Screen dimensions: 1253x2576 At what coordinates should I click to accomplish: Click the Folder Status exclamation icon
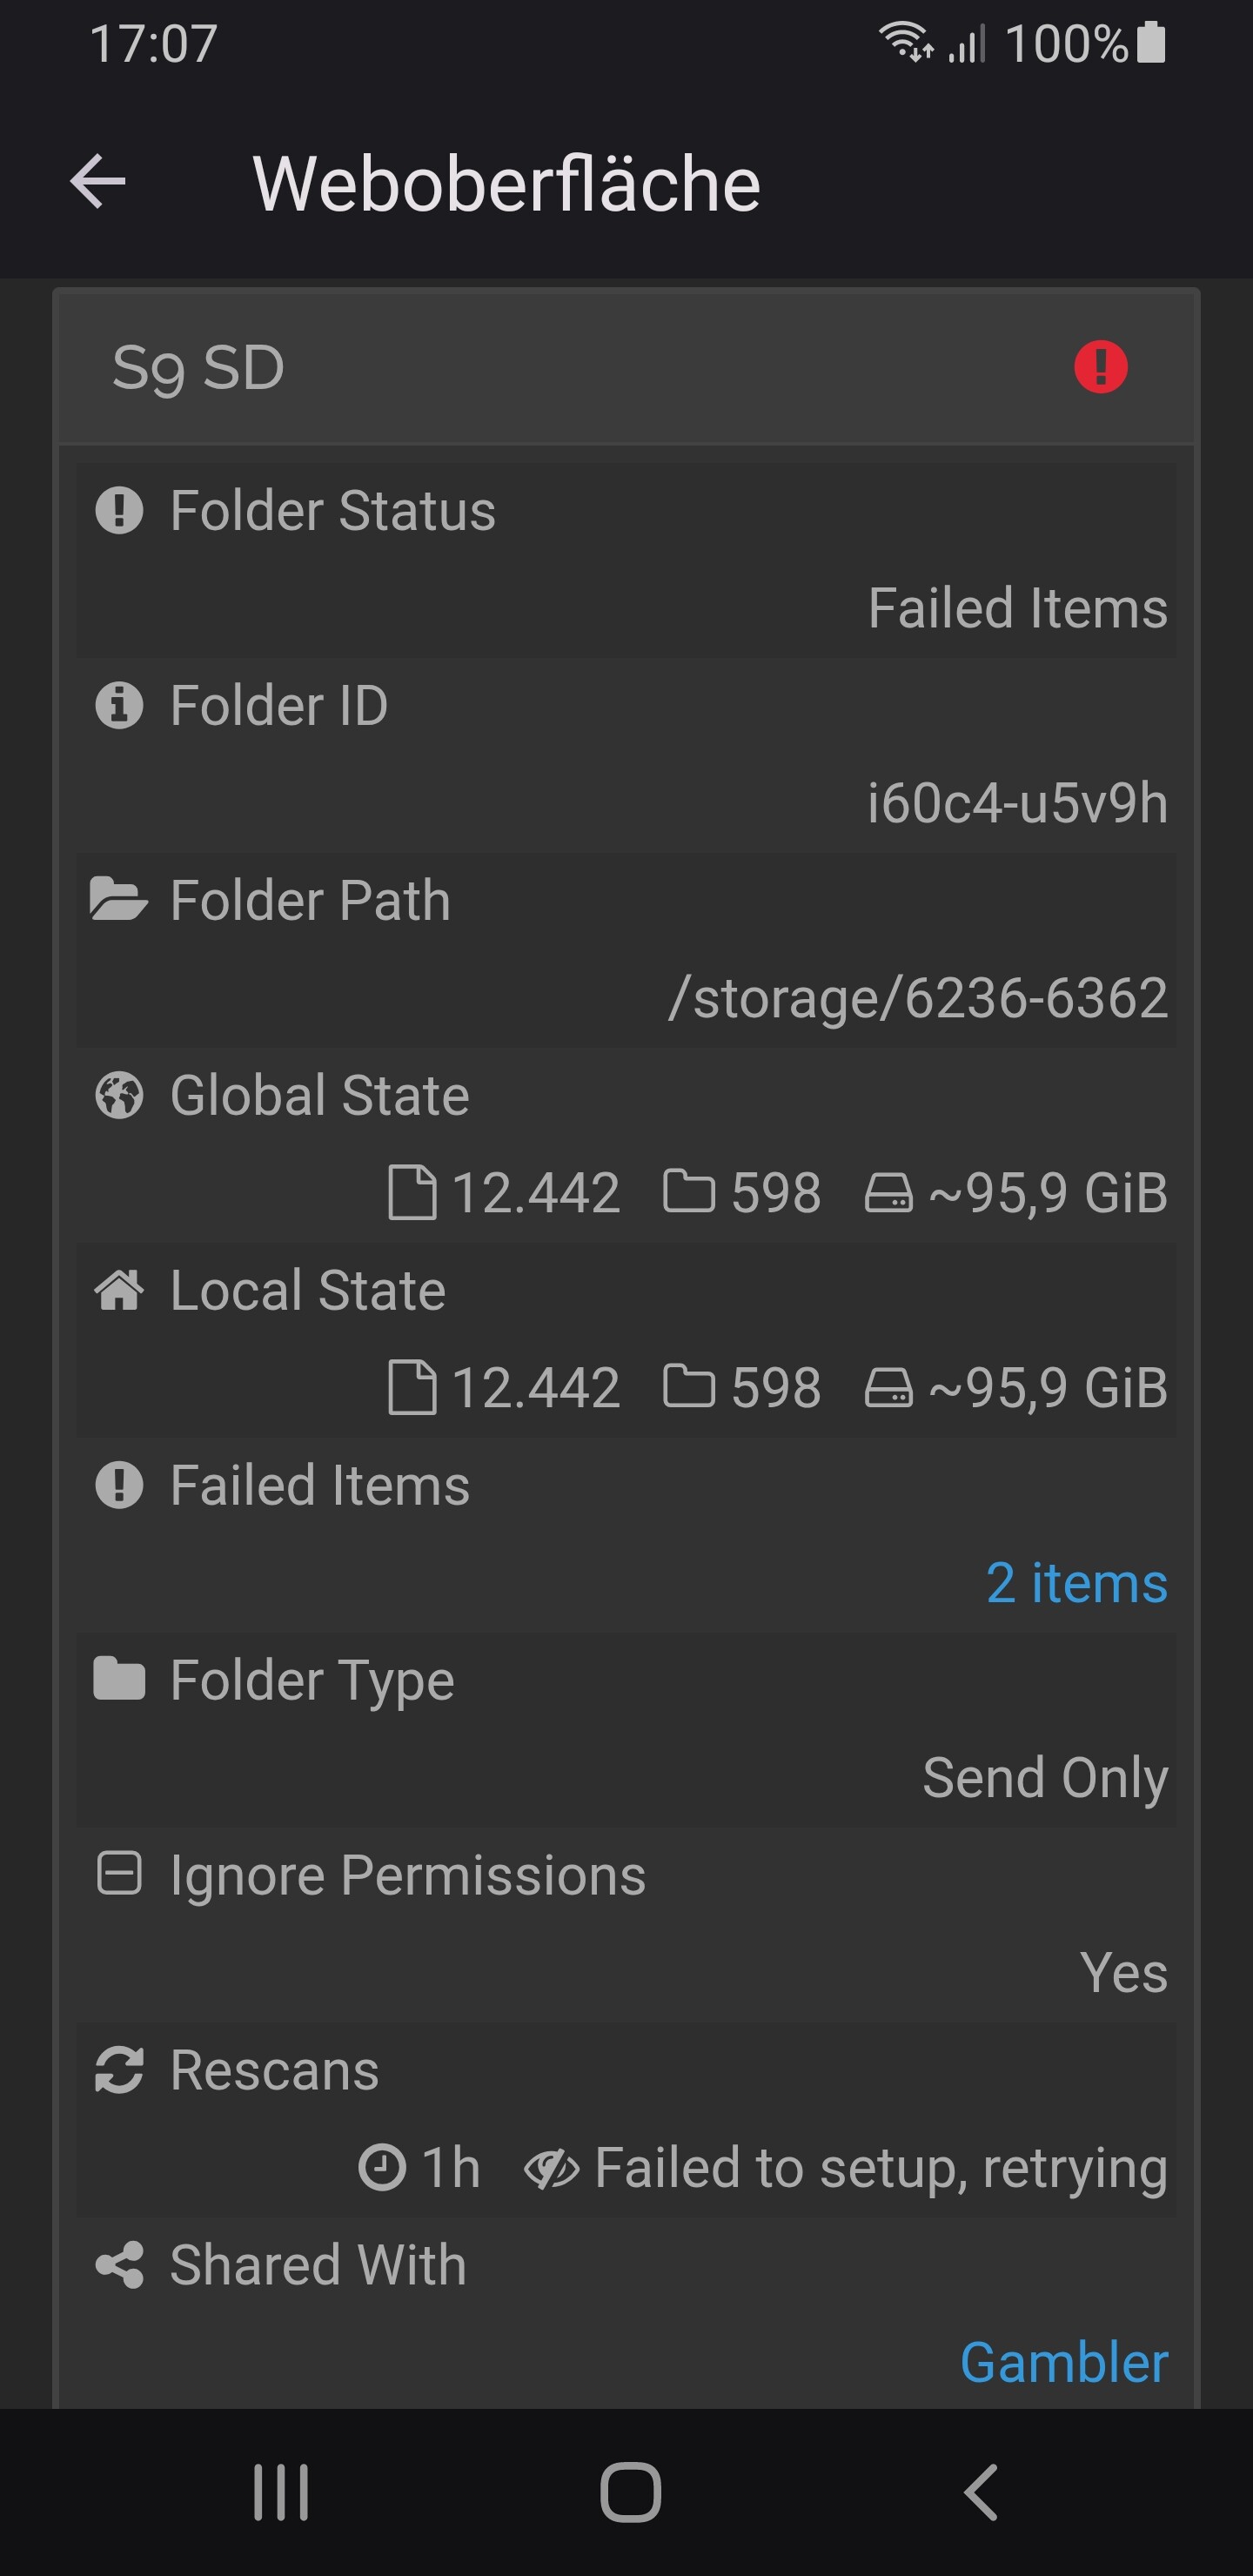[119, 510]
